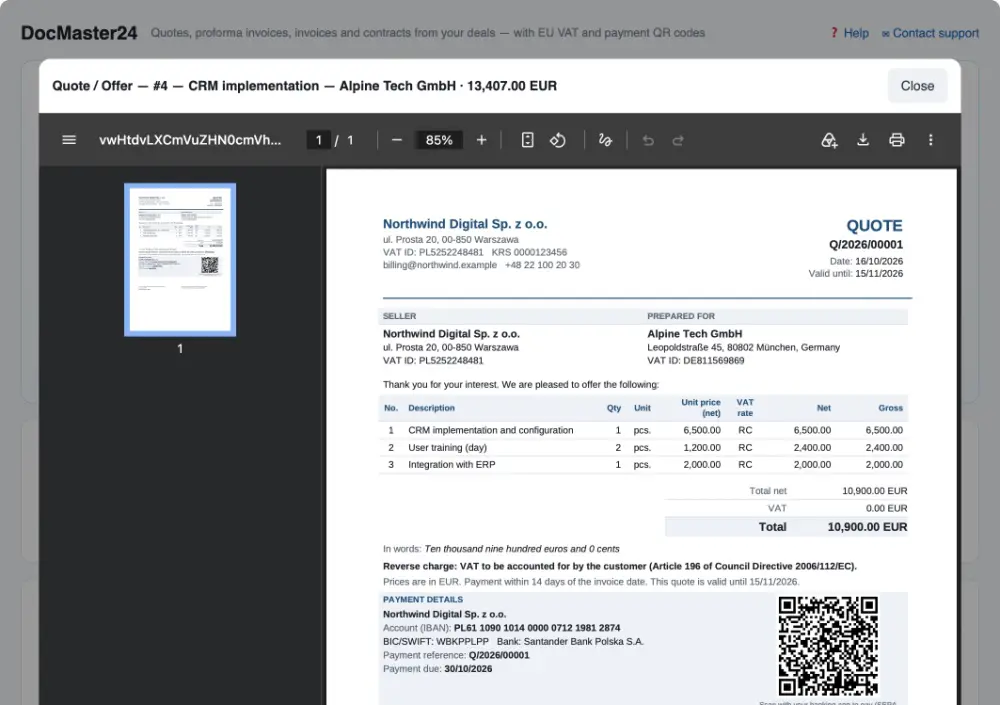
Task: Click the Total net 10,900.00 EUR value
Action: [x=874, y=491]
